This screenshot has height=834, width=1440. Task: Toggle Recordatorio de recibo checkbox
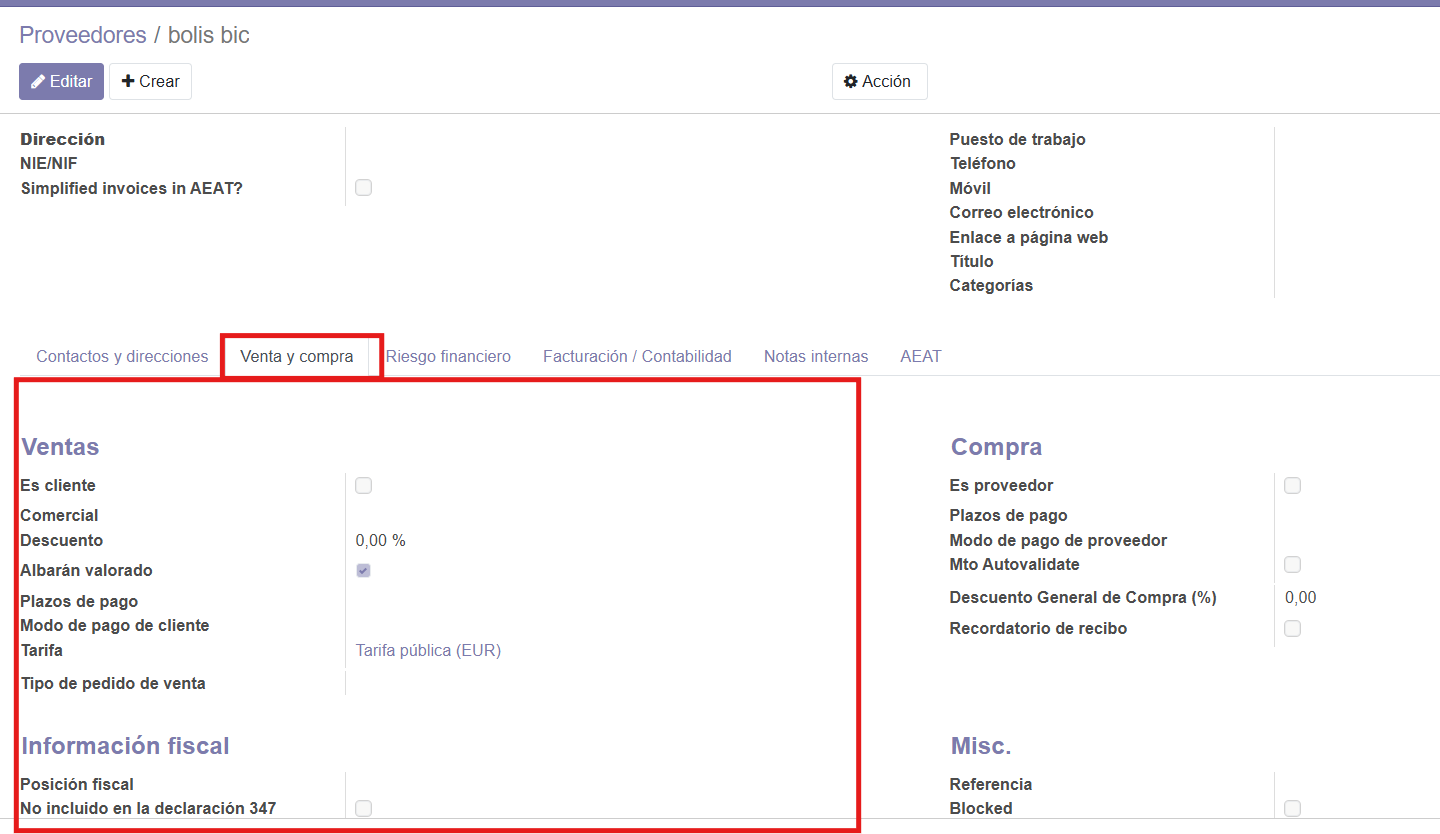(1292, 629)
